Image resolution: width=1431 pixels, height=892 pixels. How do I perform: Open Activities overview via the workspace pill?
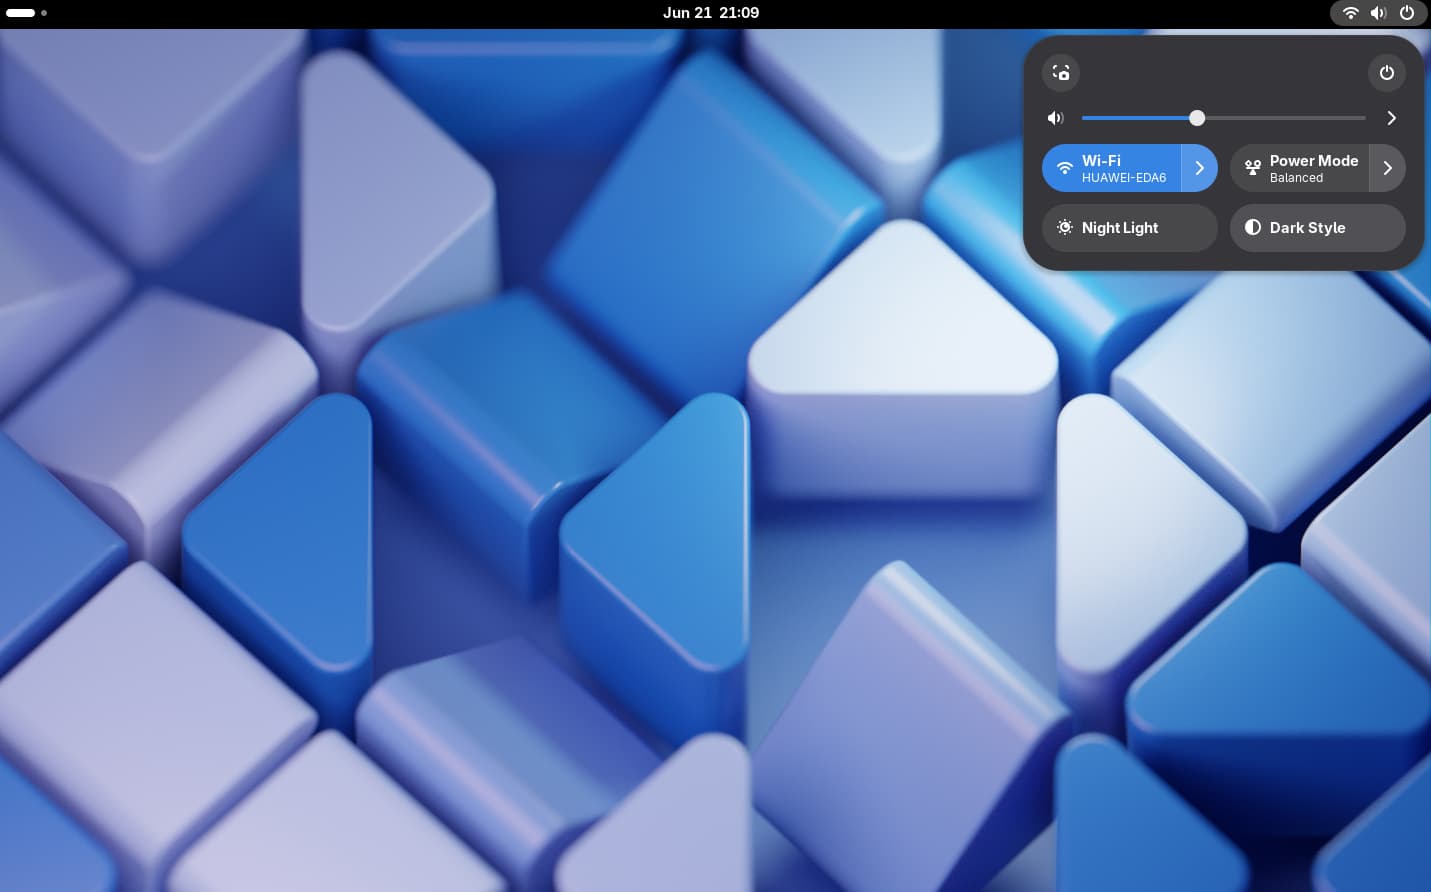[x=21, y=13]
